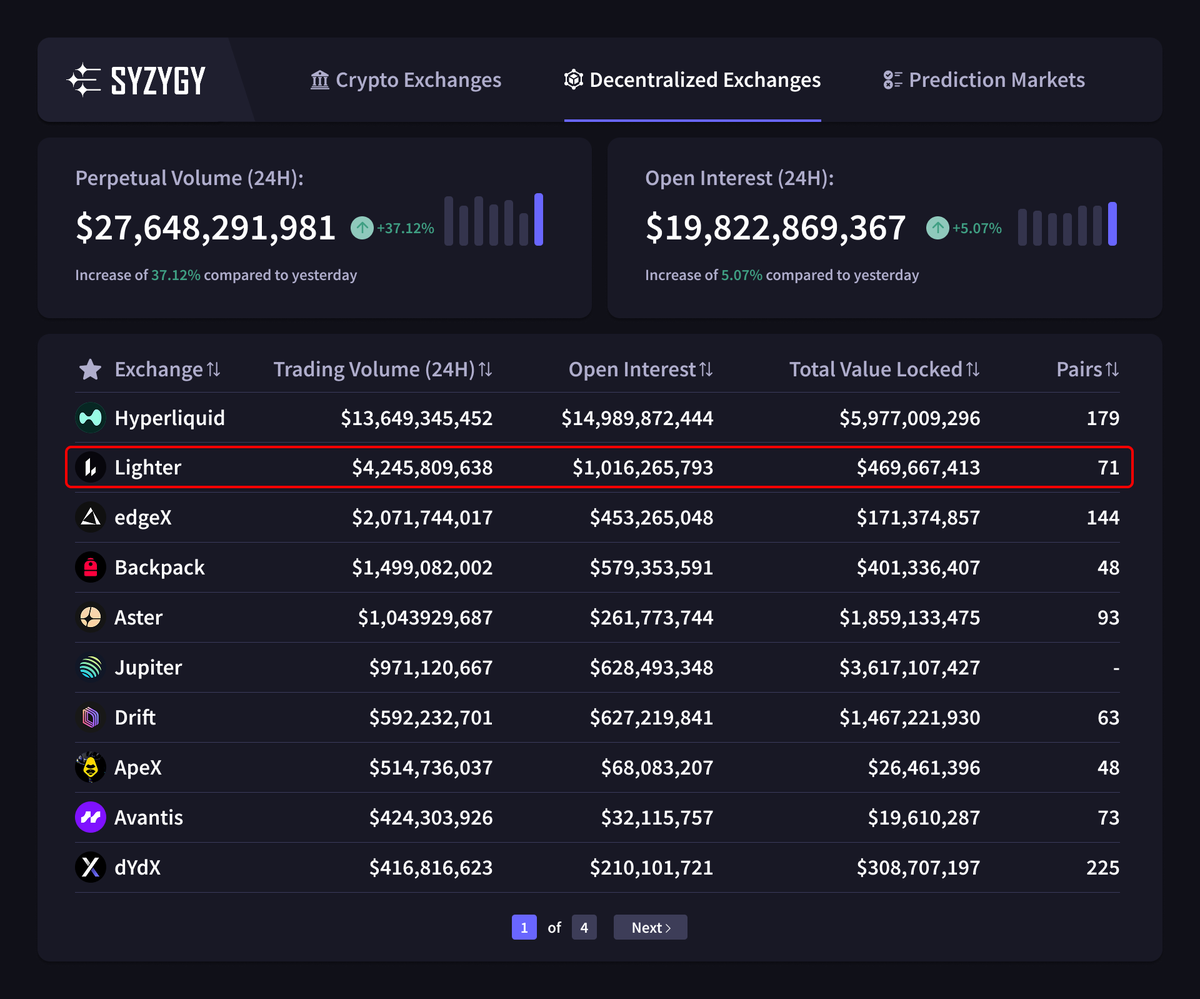Jump to last page 4

tap(584, 927)
